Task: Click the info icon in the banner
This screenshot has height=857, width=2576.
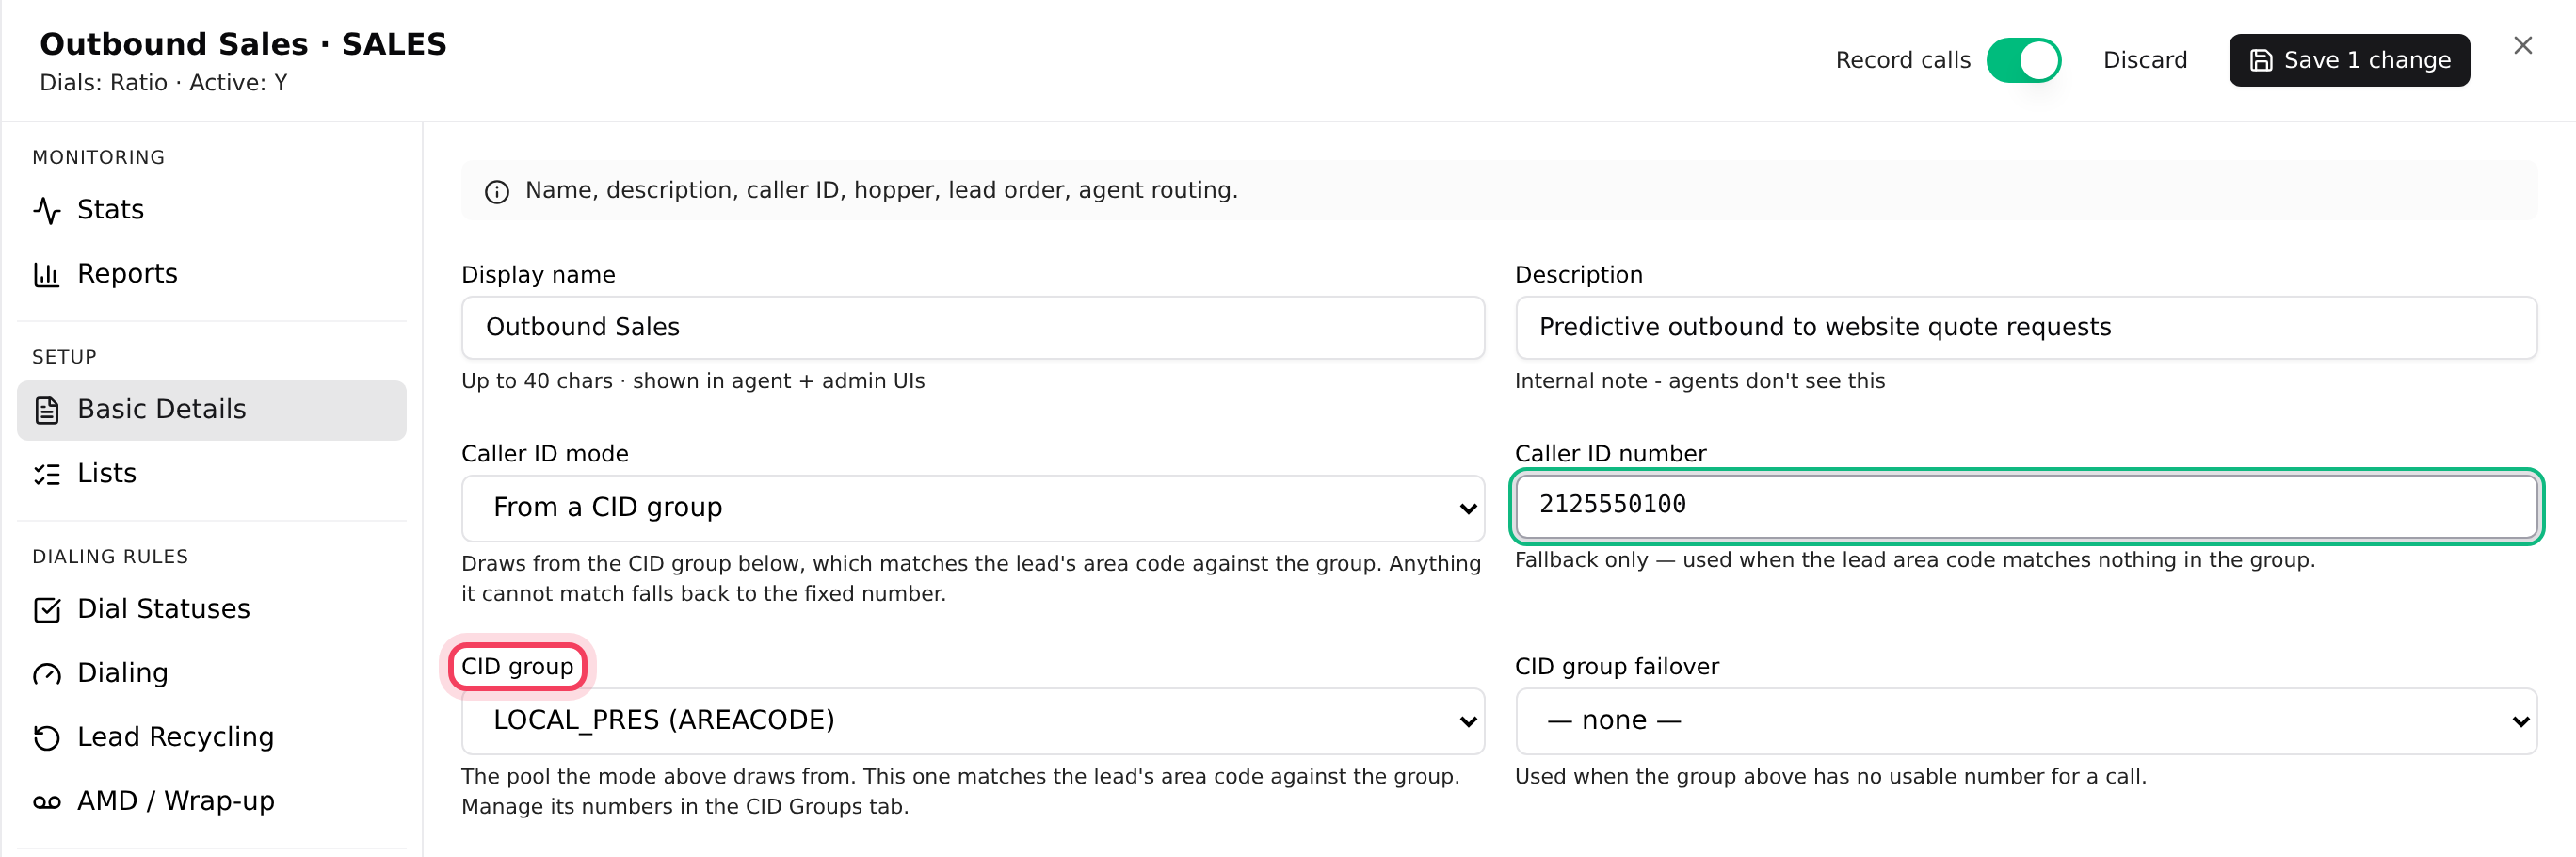Action: (x=497, y=191)
